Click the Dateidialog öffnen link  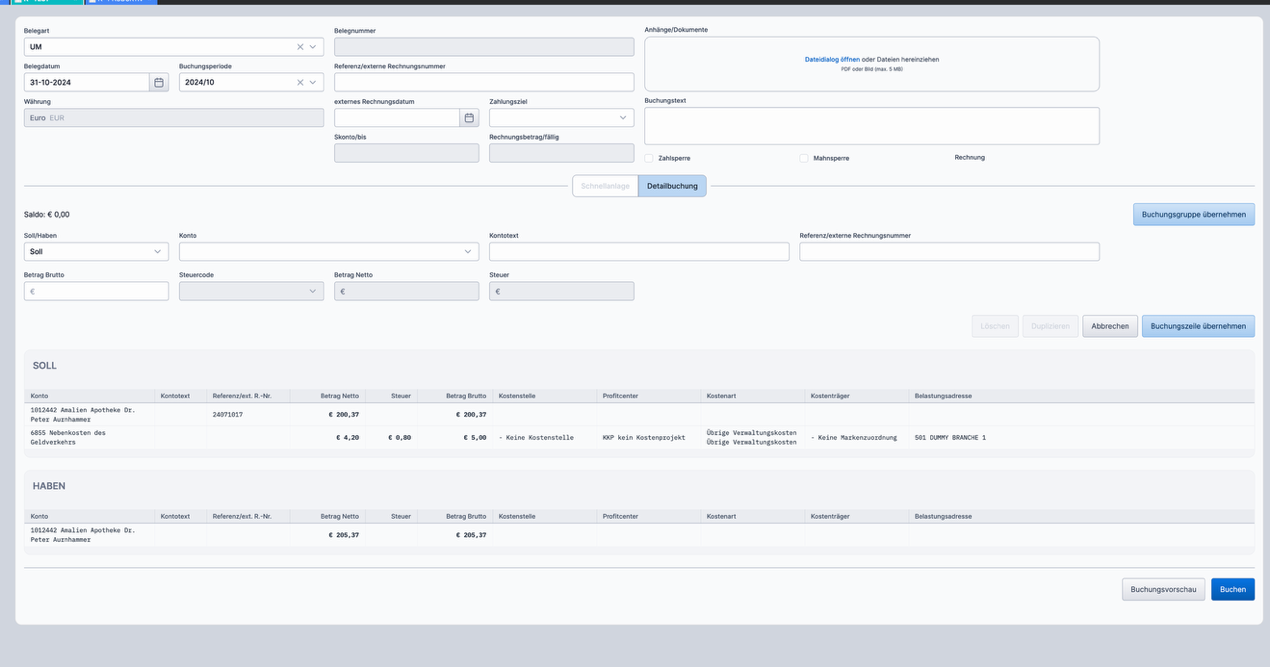point(832,60)
